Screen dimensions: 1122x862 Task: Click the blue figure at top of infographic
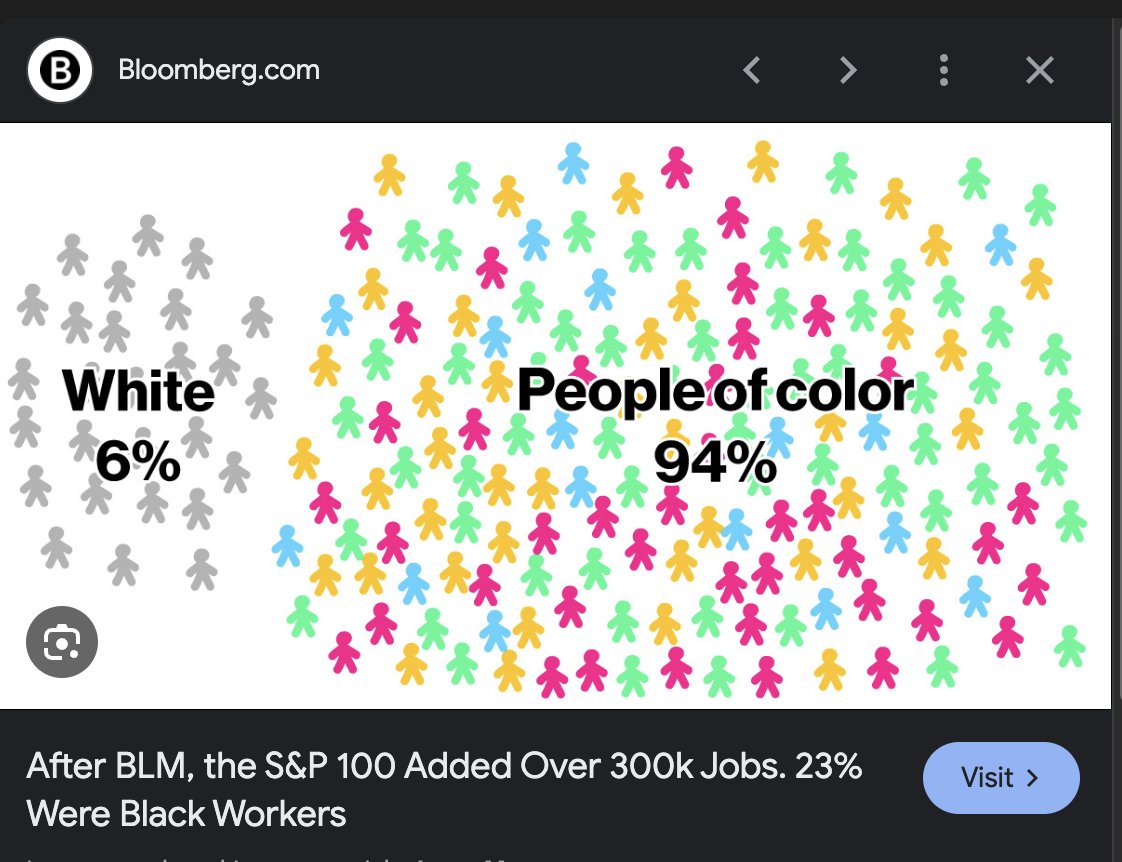573,163
